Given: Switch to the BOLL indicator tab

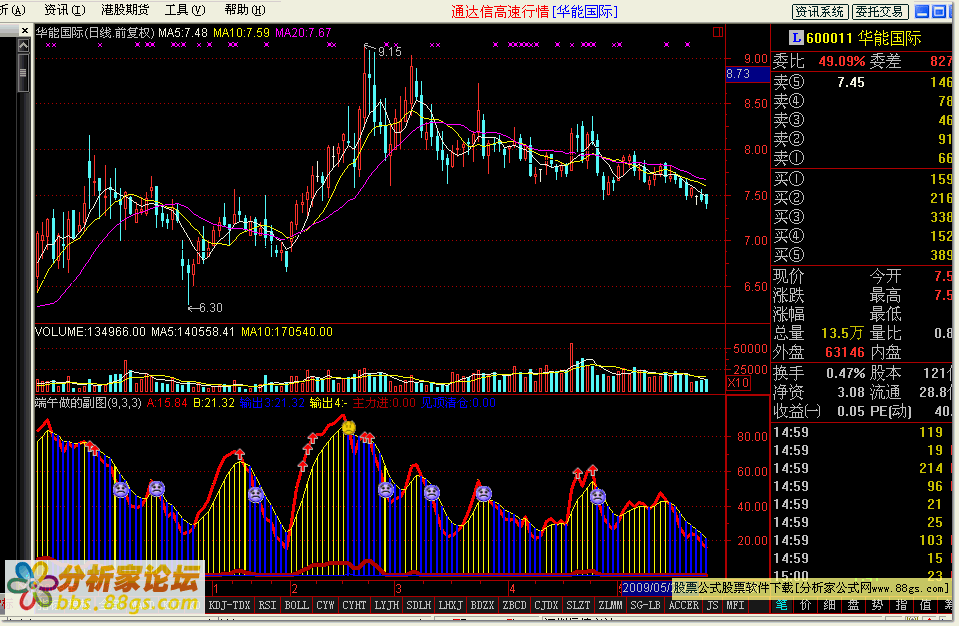Looking at the screenshot, I should 297,605.
